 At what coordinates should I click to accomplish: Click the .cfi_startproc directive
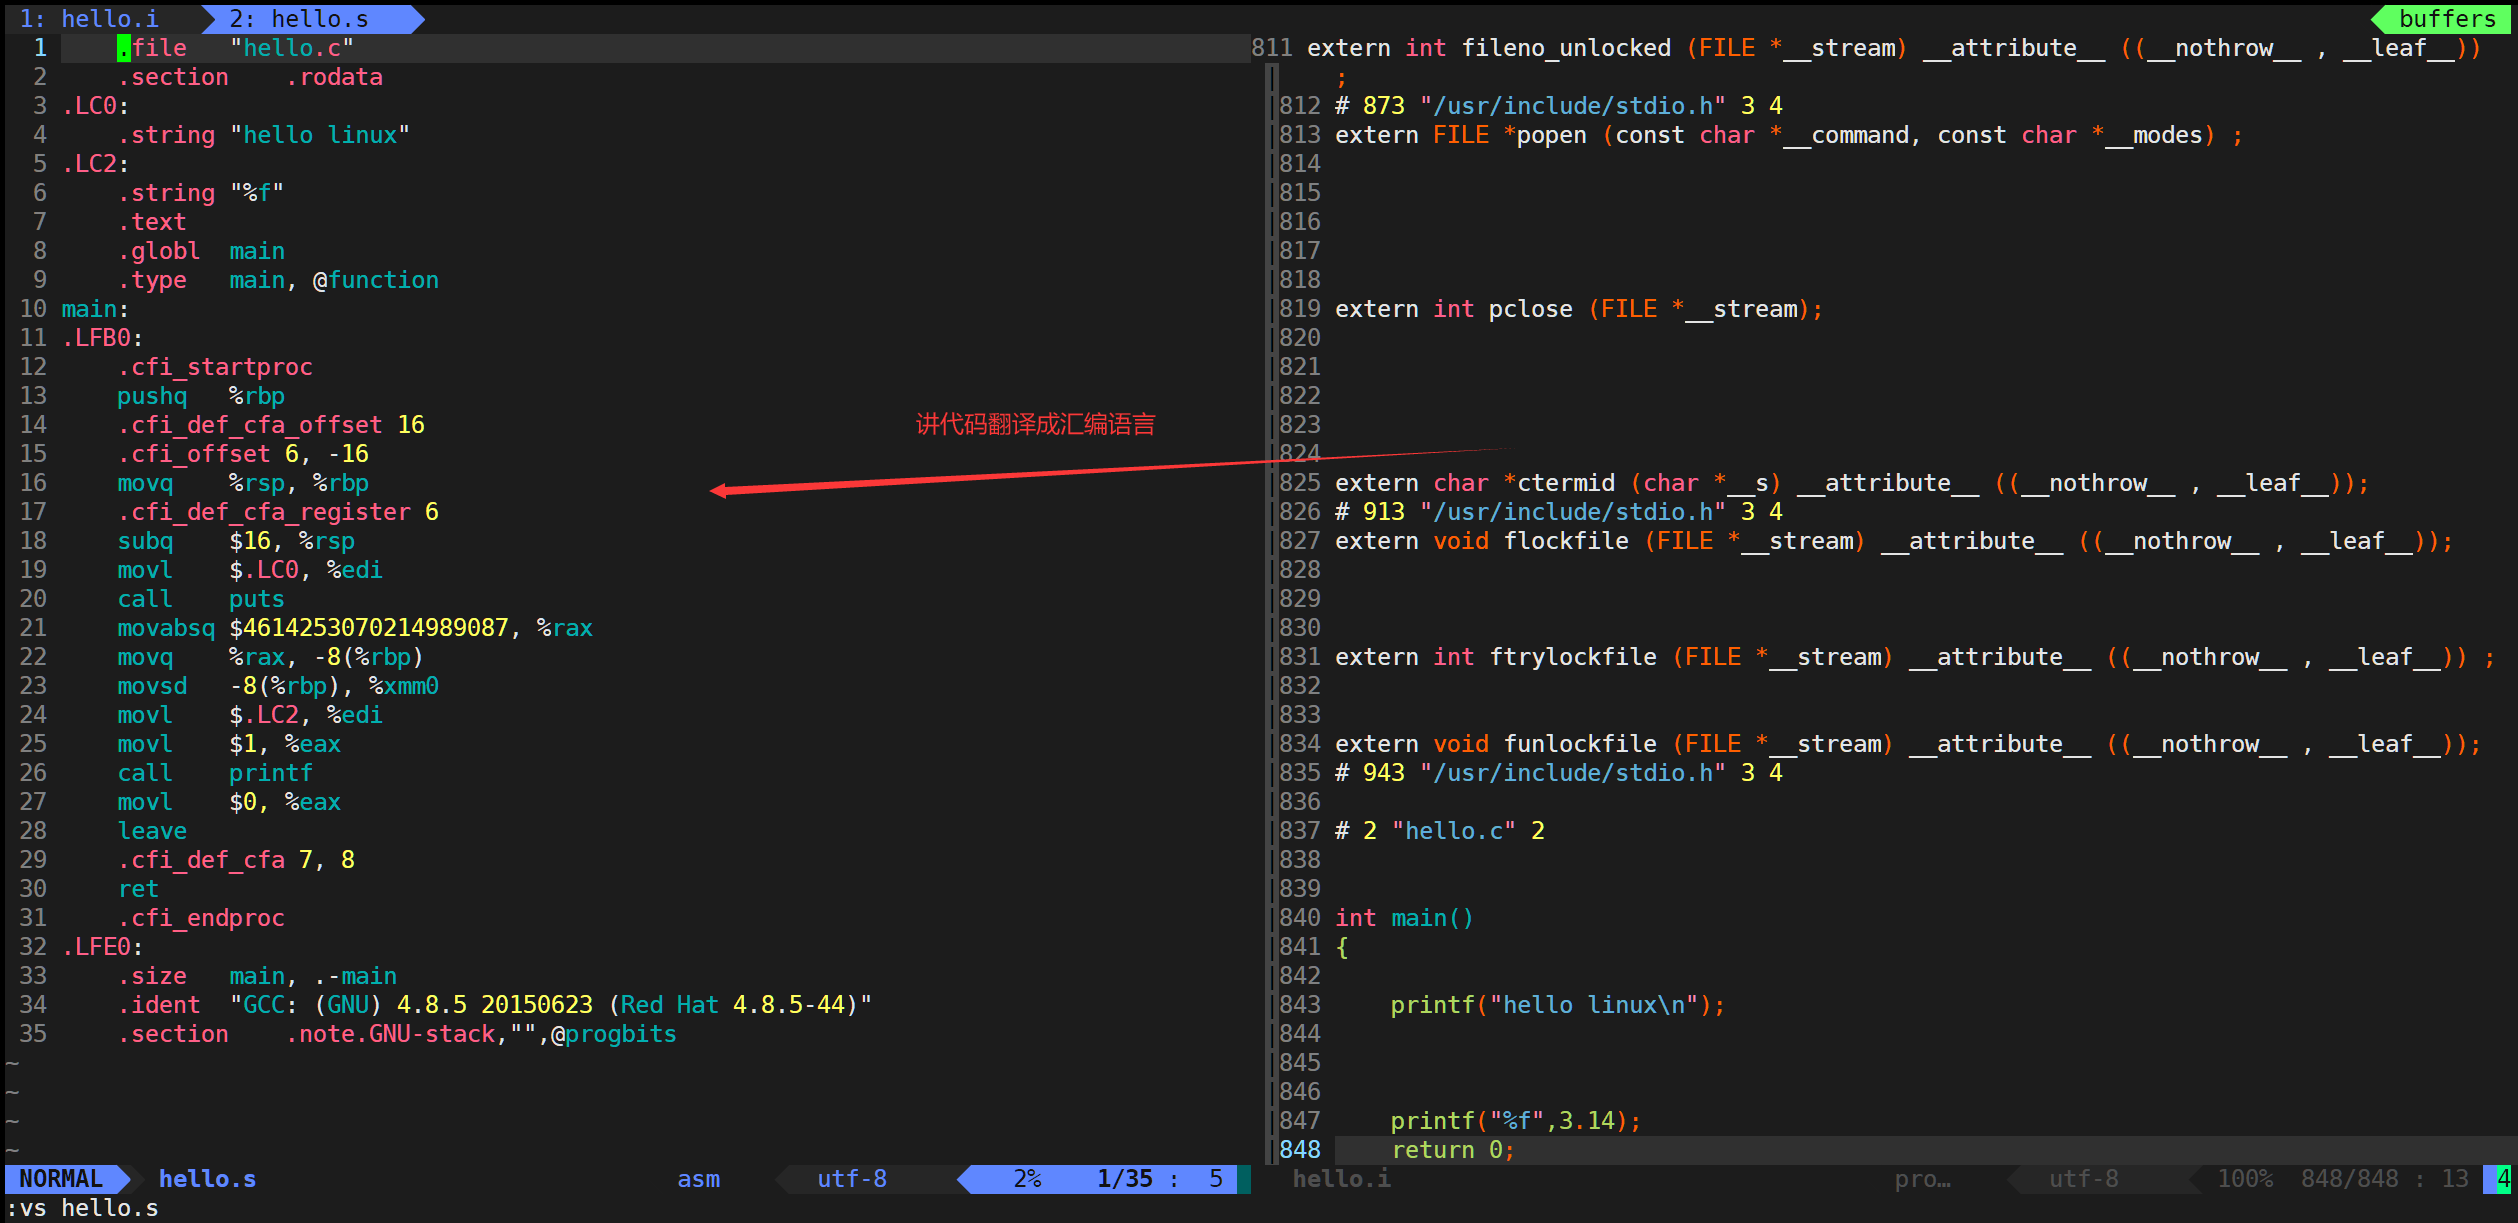pyautogui.click(x=214, y=367)
